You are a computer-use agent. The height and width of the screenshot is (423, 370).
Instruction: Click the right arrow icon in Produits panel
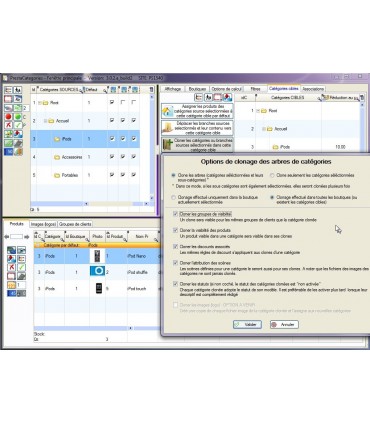(x=27, y=237)
